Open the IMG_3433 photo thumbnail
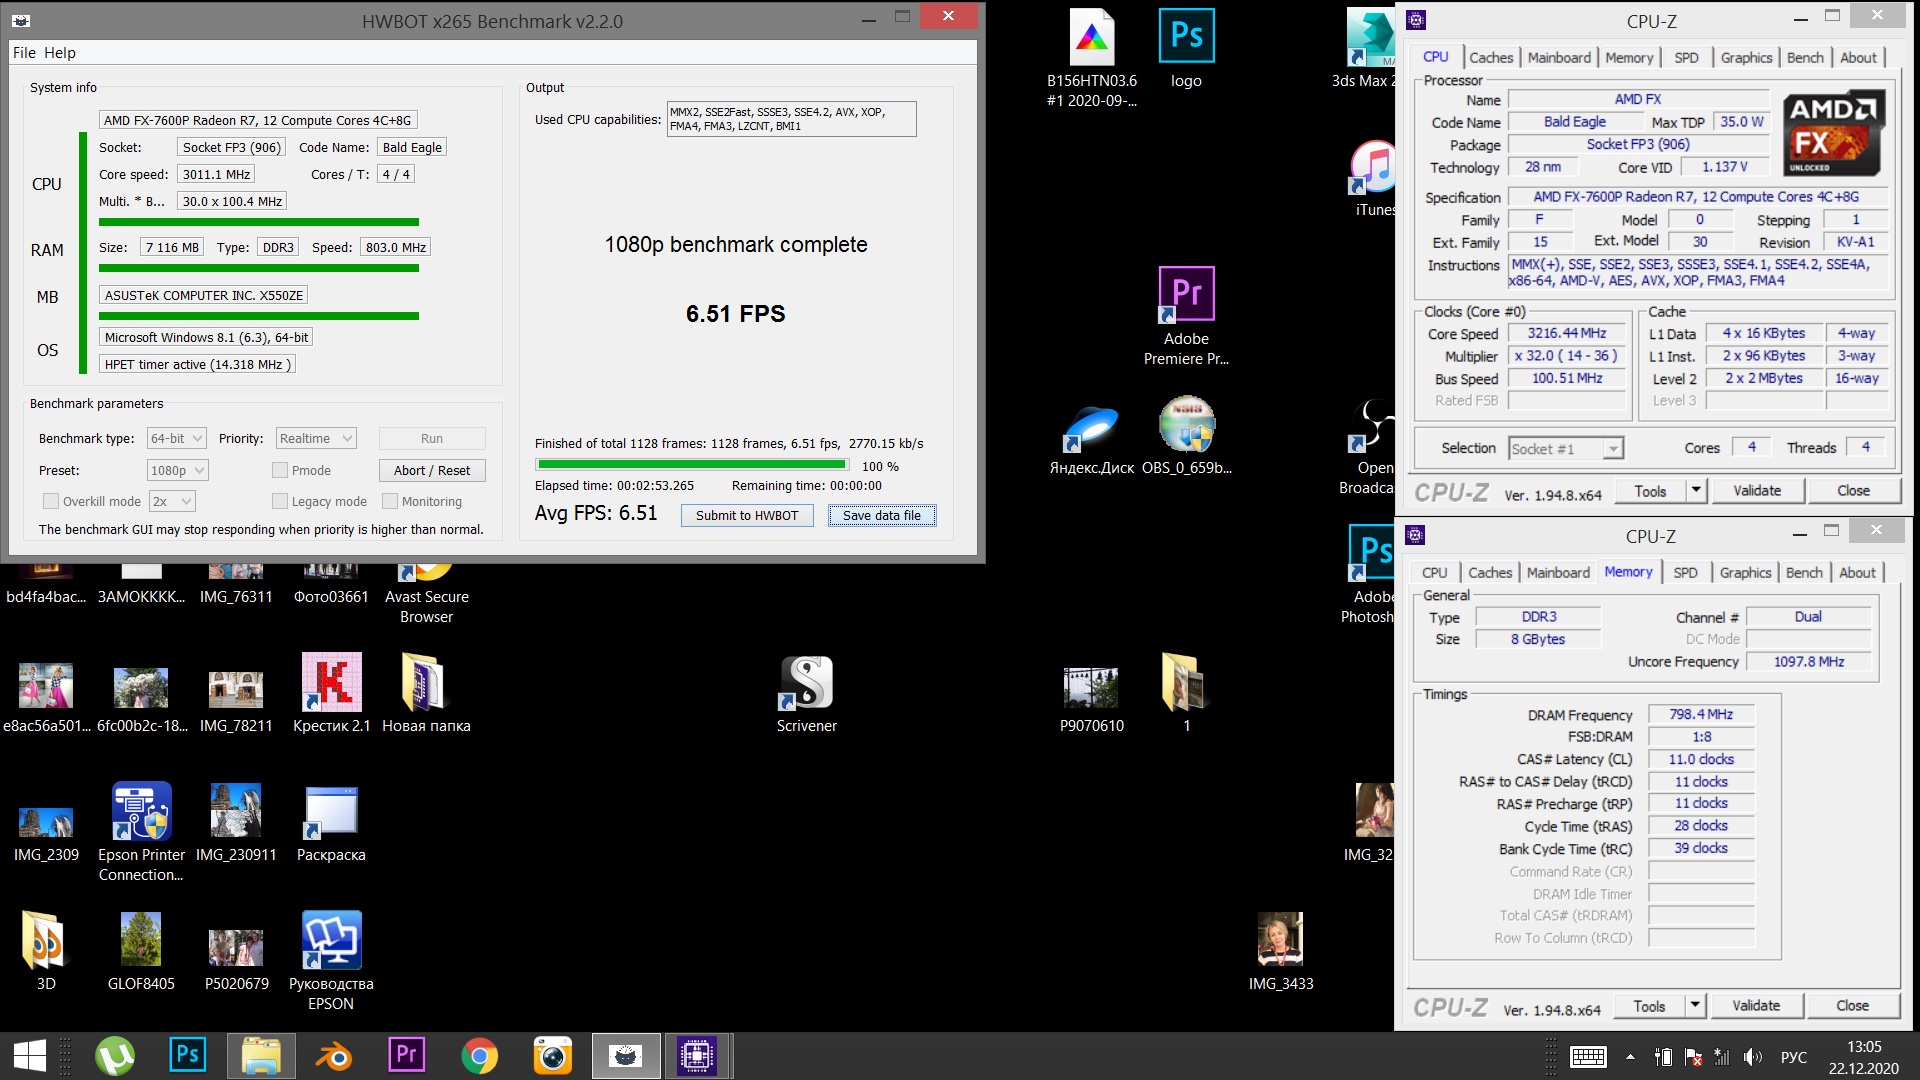This screenshot has height=1080, width=1920. [1280, 951]
